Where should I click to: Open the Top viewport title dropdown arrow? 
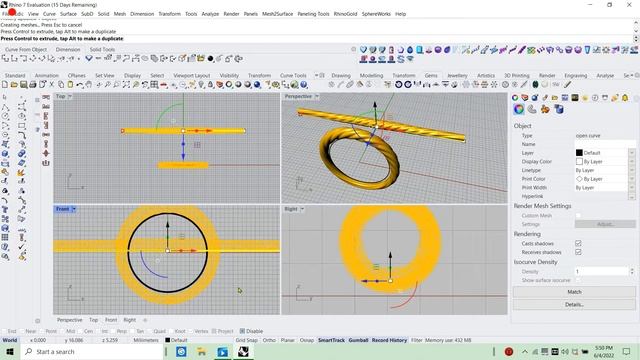point(70,96)
